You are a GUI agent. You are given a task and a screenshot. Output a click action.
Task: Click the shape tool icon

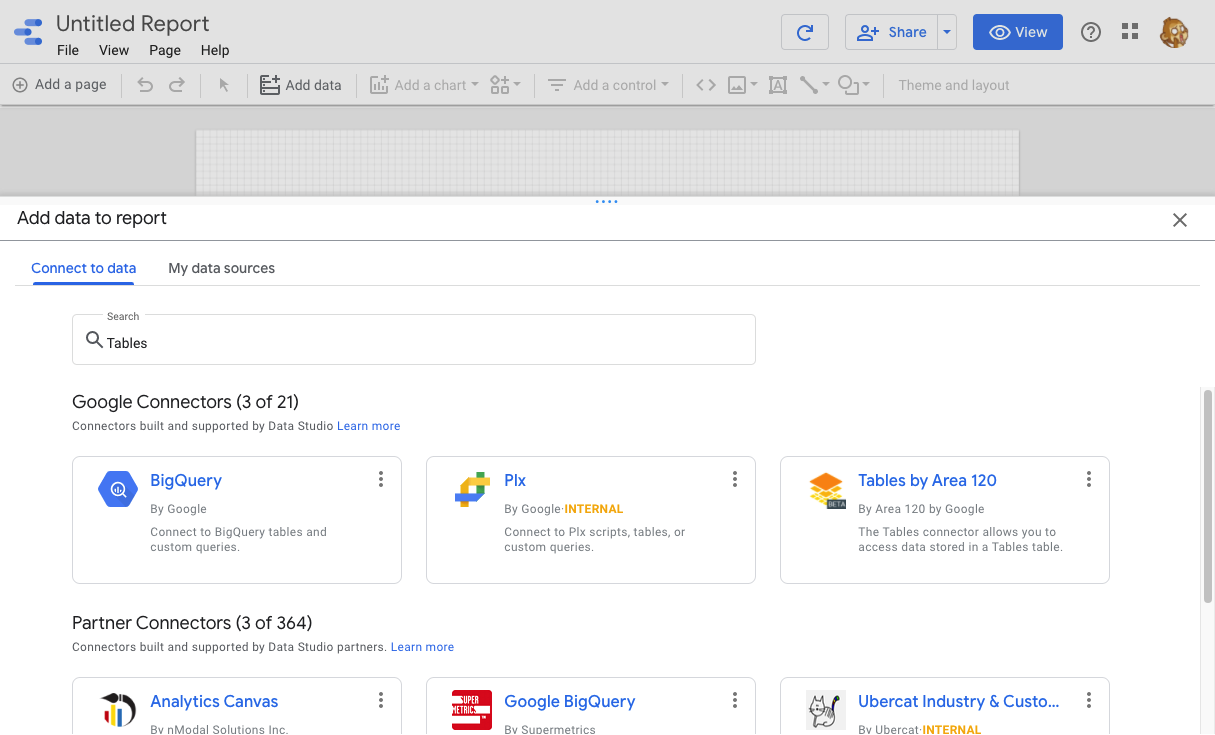point(848,85)
